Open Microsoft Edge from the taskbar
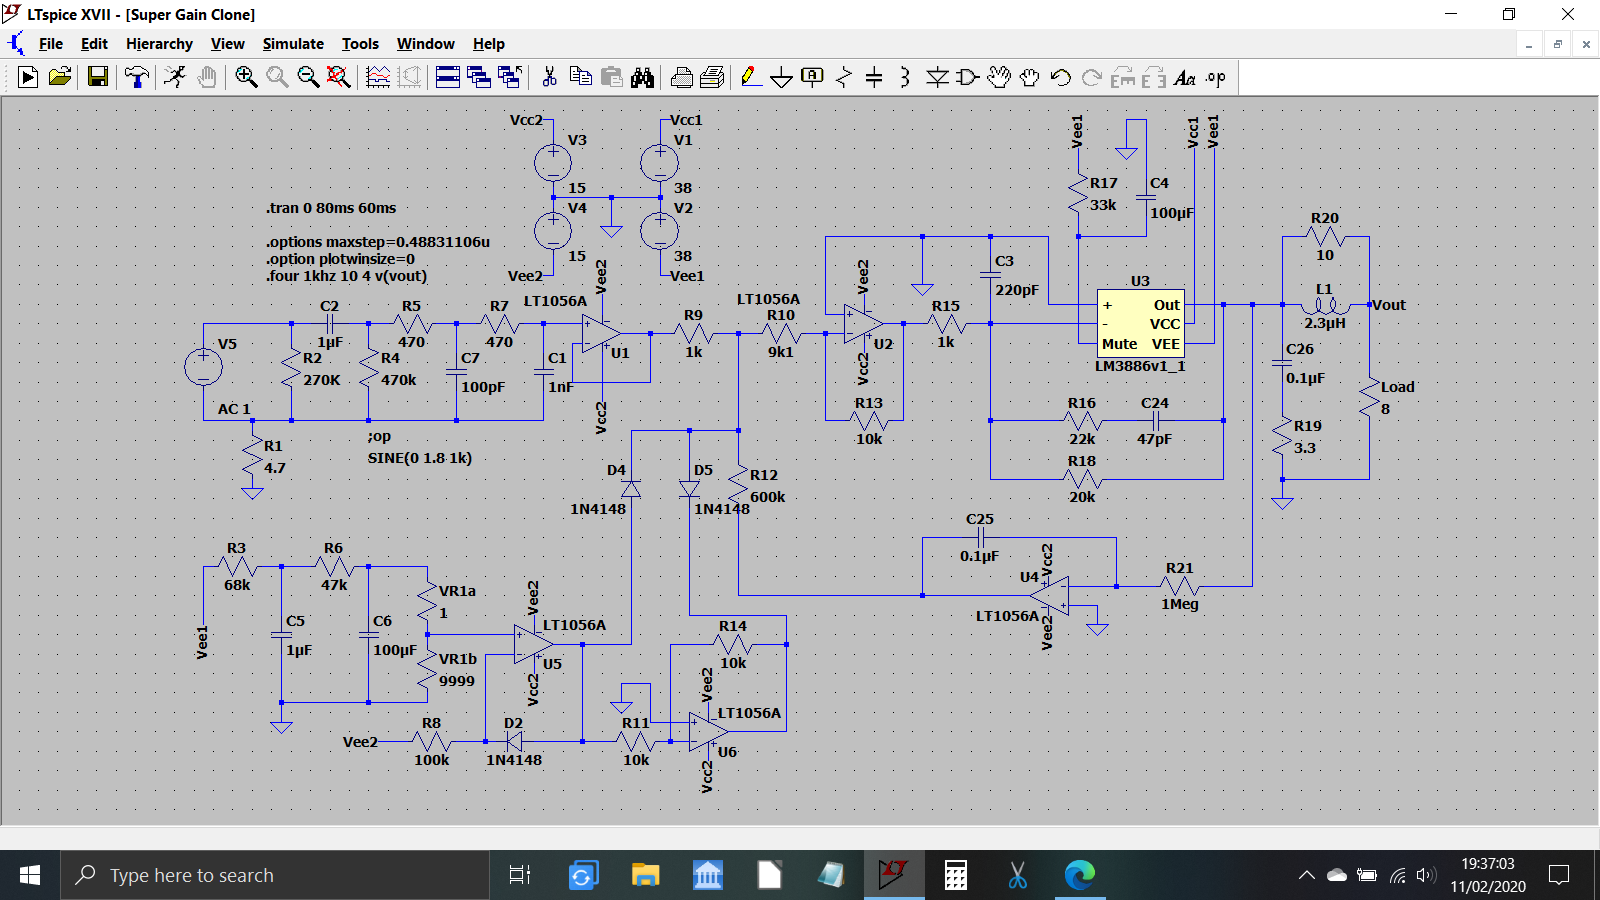Viewport: 1600px width, 900px height. point(1080,876)
